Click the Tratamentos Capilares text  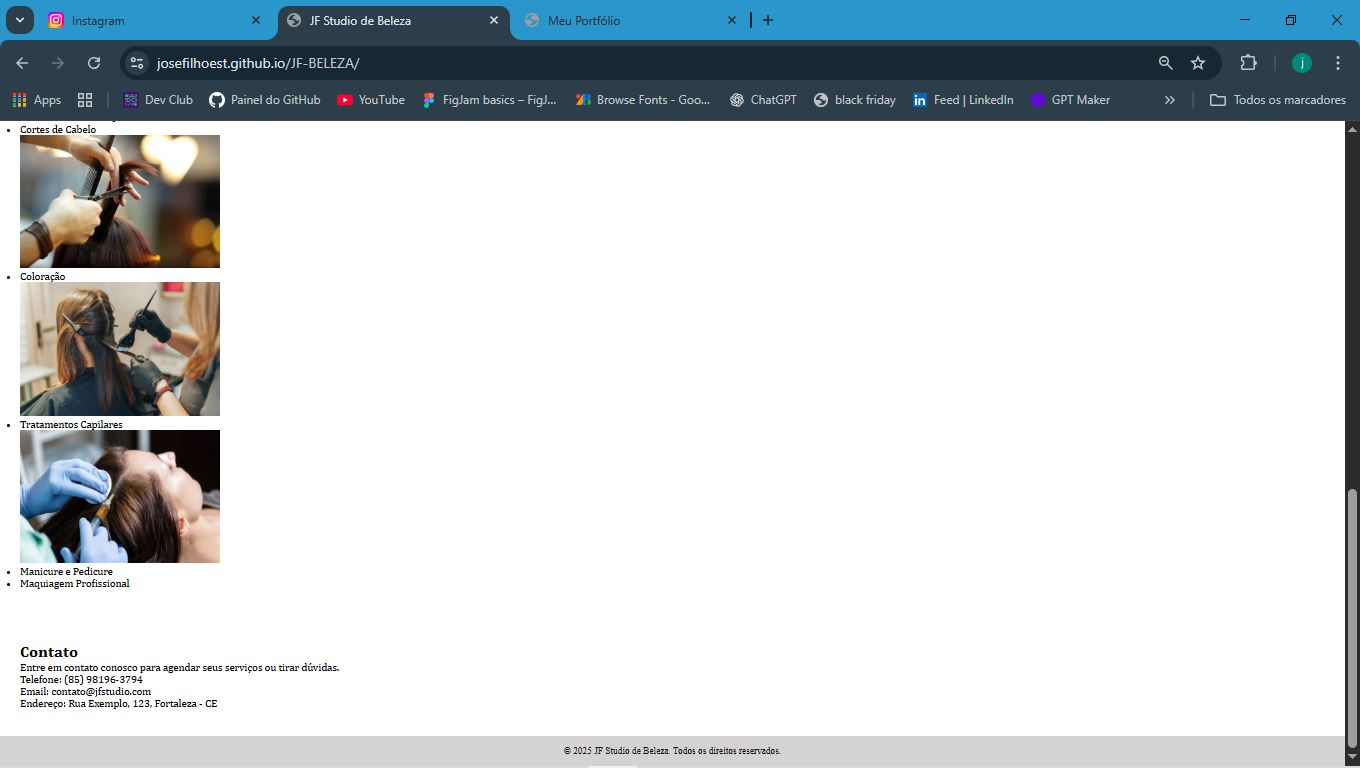click(71, 424)
